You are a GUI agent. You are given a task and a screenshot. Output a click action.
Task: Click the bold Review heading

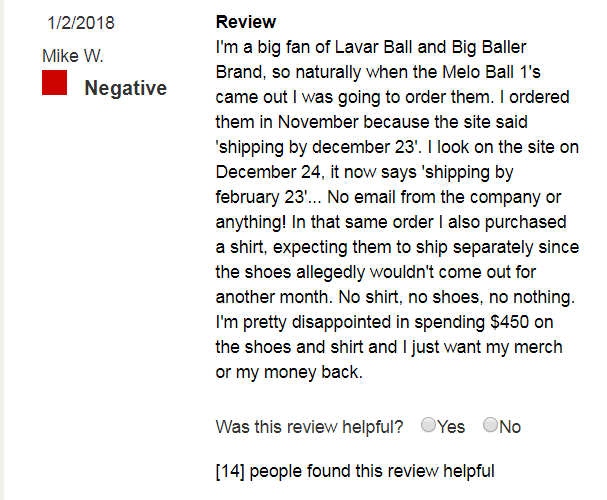[246, 22]
